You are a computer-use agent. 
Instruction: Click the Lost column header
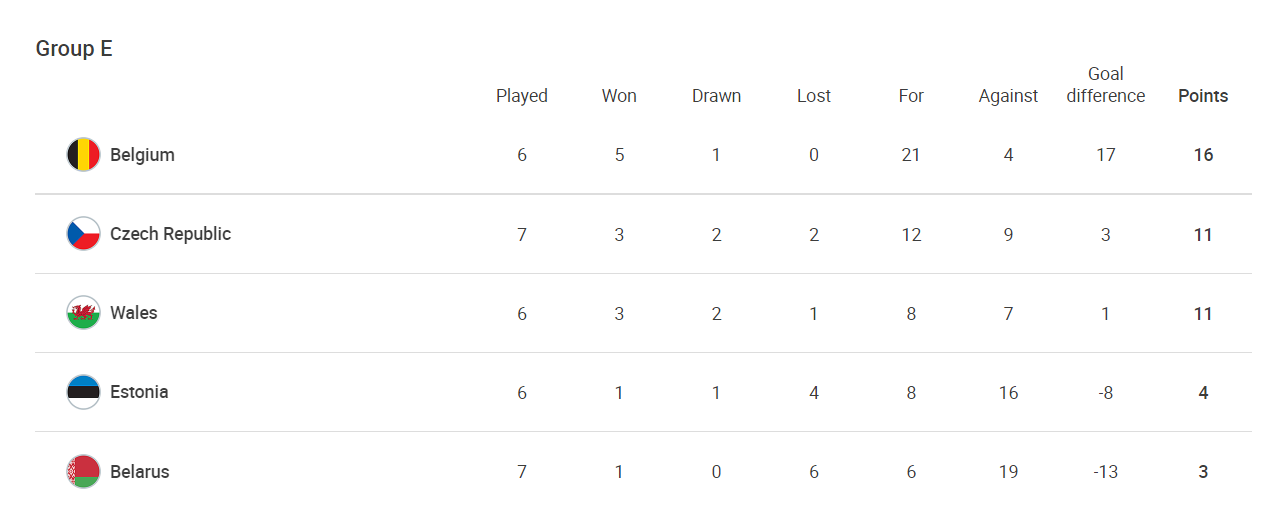click(x=814, y=96)
